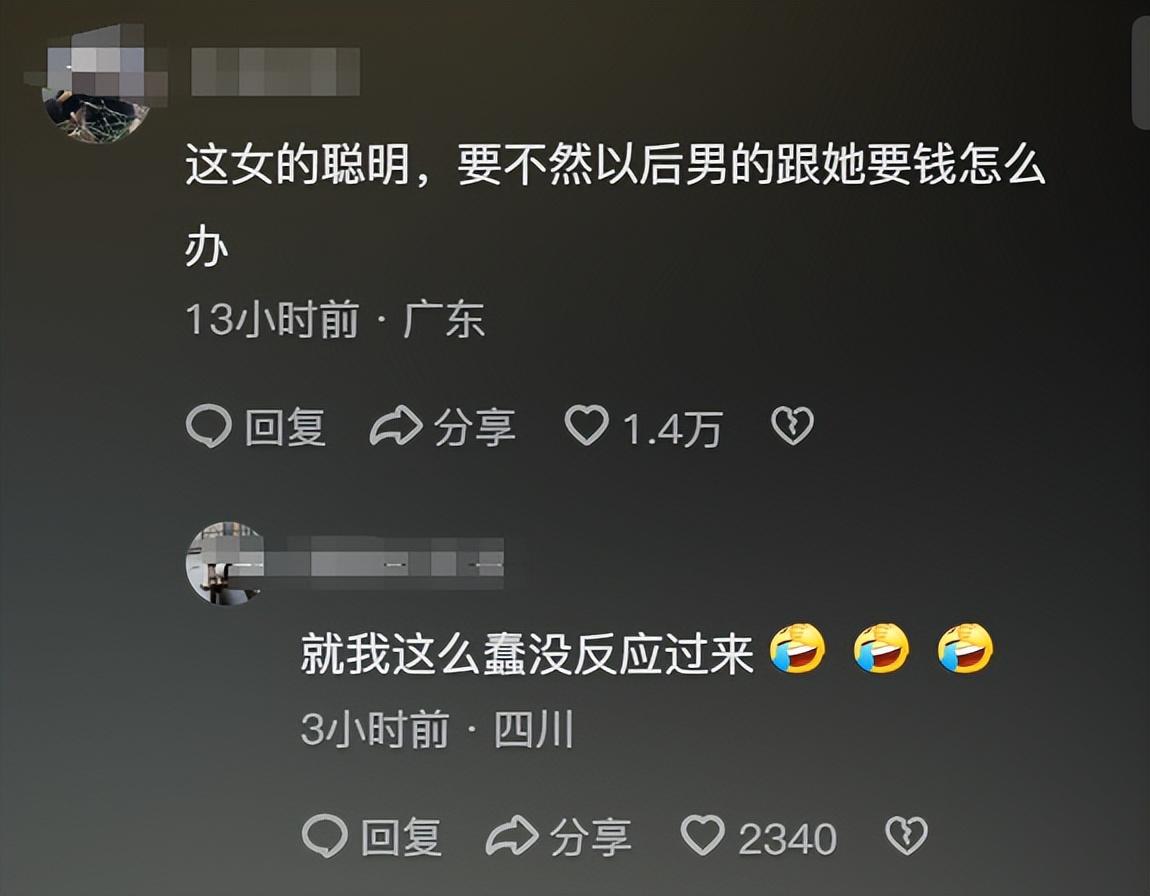
Task: Click the share arrow icon on the top comment
Action: [x=396, y=426]
